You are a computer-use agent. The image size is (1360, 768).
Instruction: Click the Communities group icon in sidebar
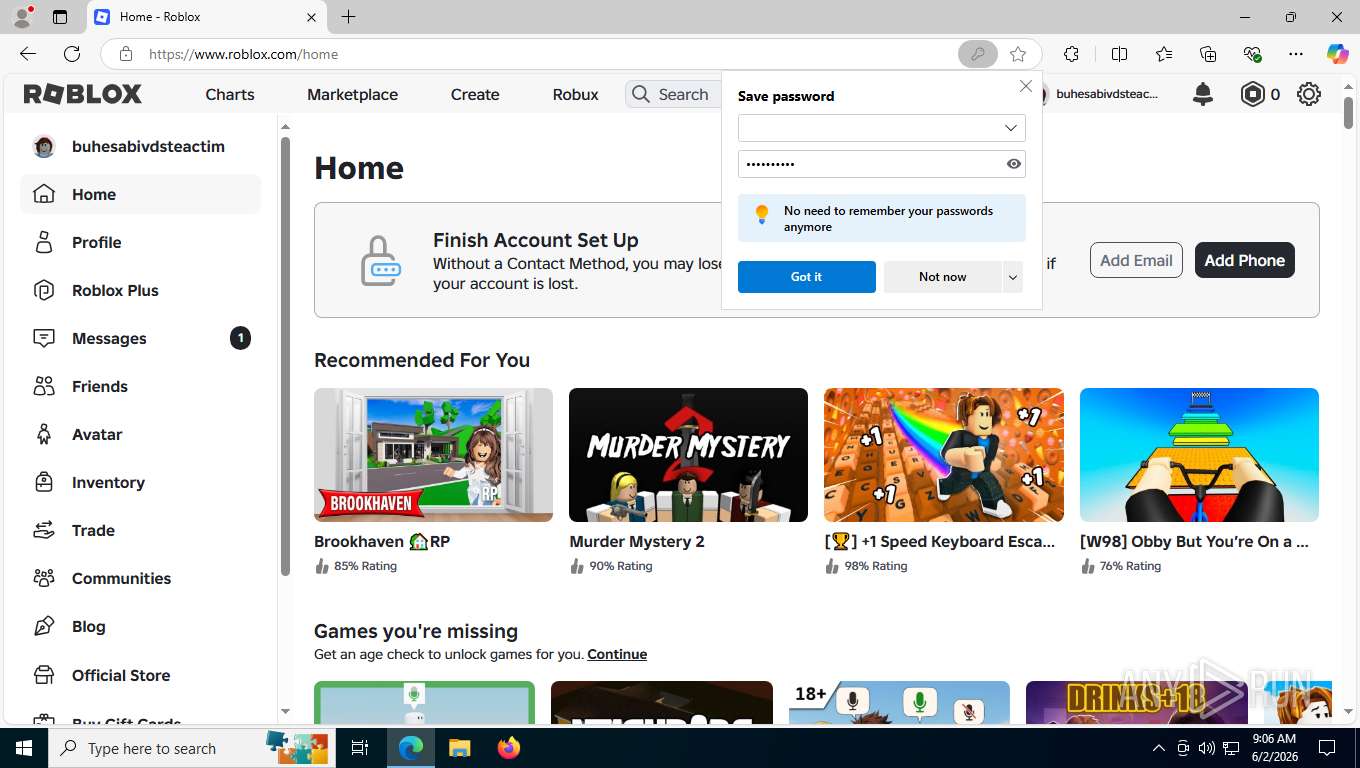[x=43, y=578]
